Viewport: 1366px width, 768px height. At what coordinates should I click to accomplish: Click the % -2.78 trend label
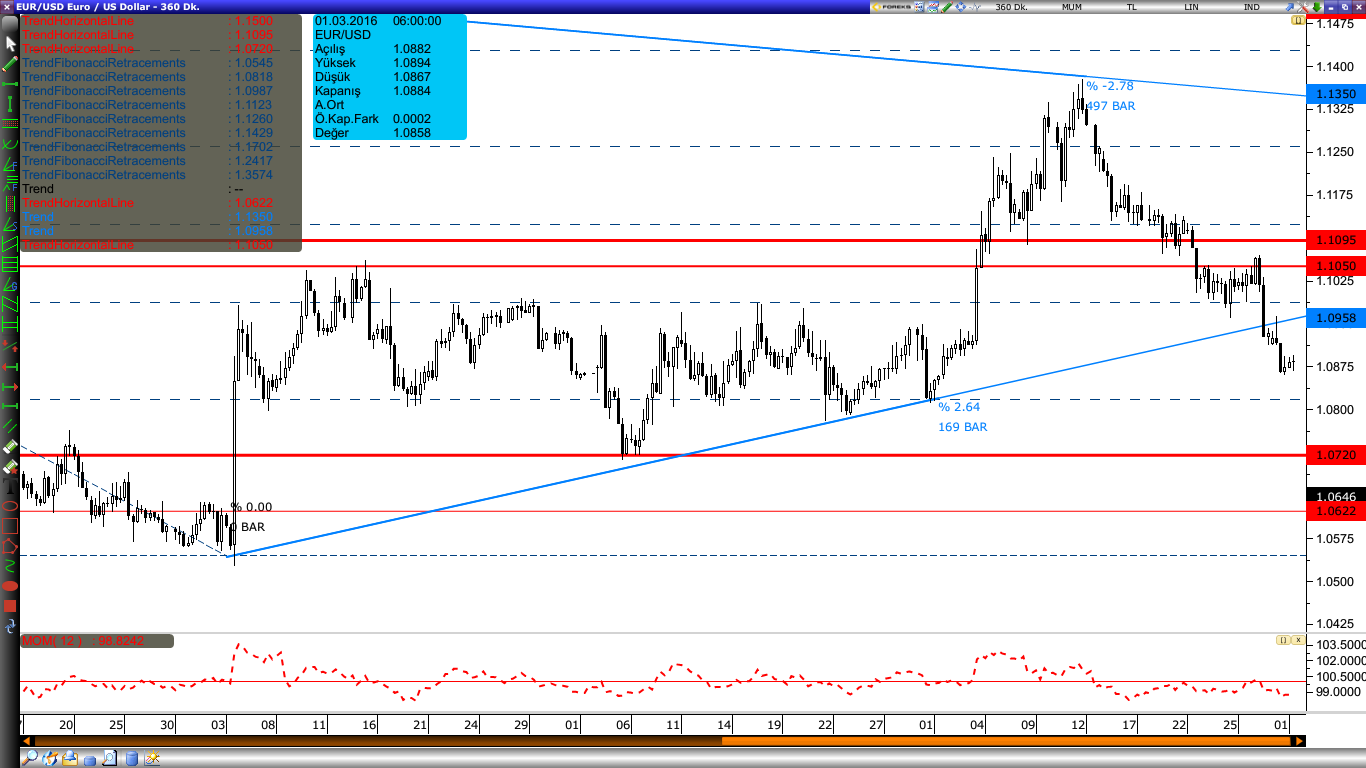[x=1110, y=86]
